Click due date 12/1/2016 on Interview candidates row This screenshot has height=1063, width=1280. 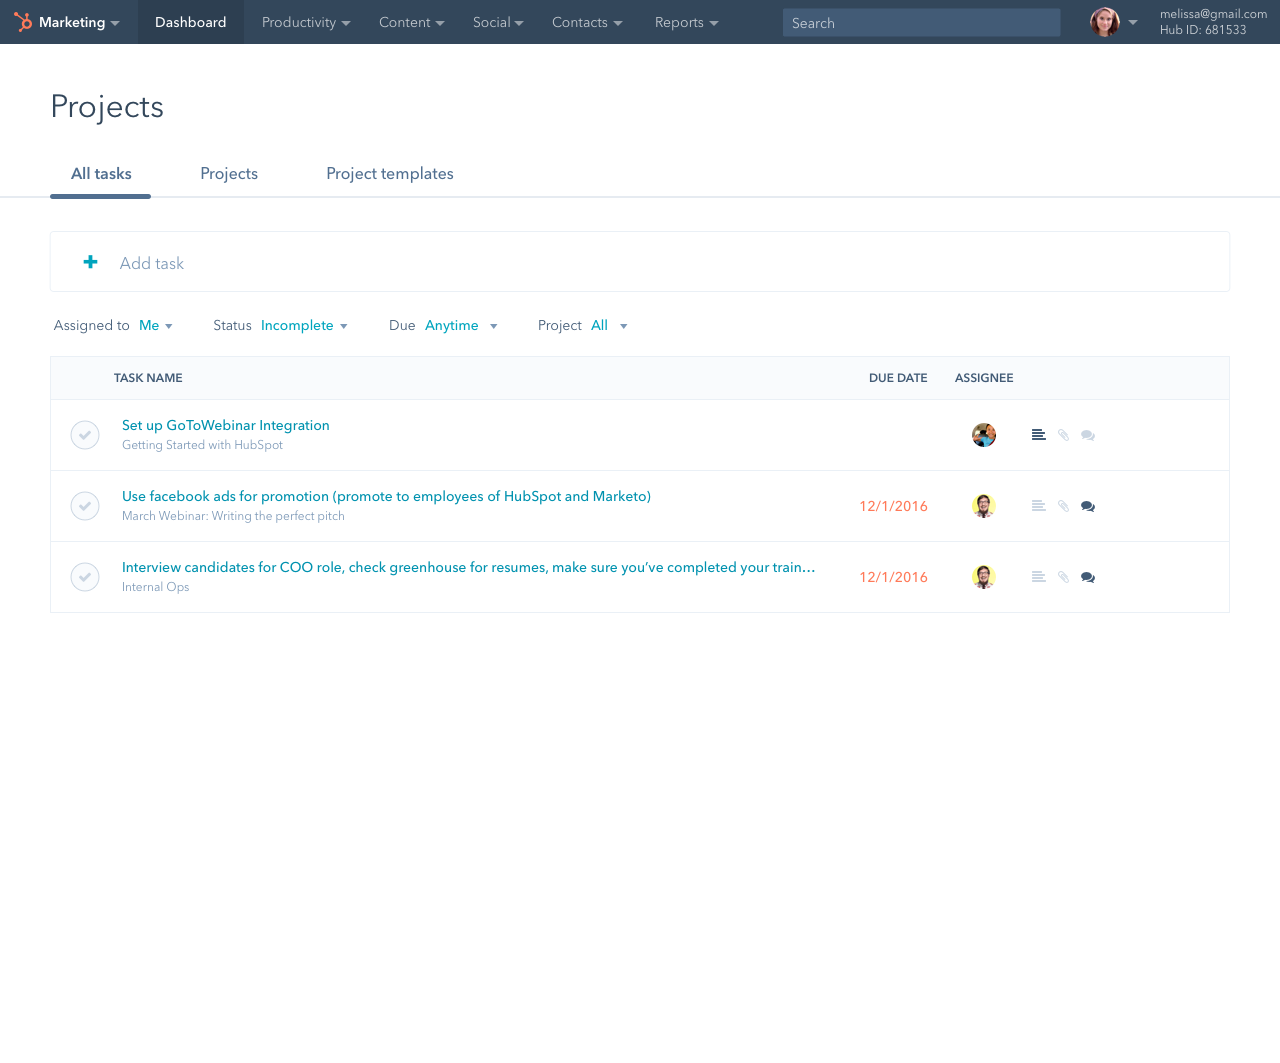[893, 577]
